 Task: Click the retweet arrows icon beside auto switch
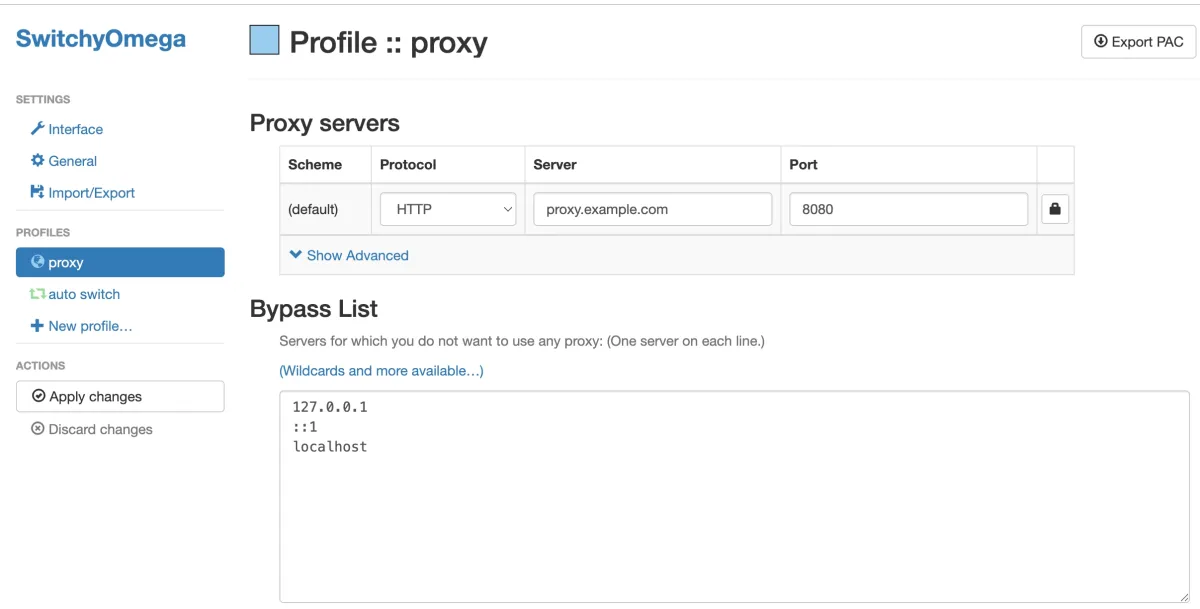[x=38, y=294]
